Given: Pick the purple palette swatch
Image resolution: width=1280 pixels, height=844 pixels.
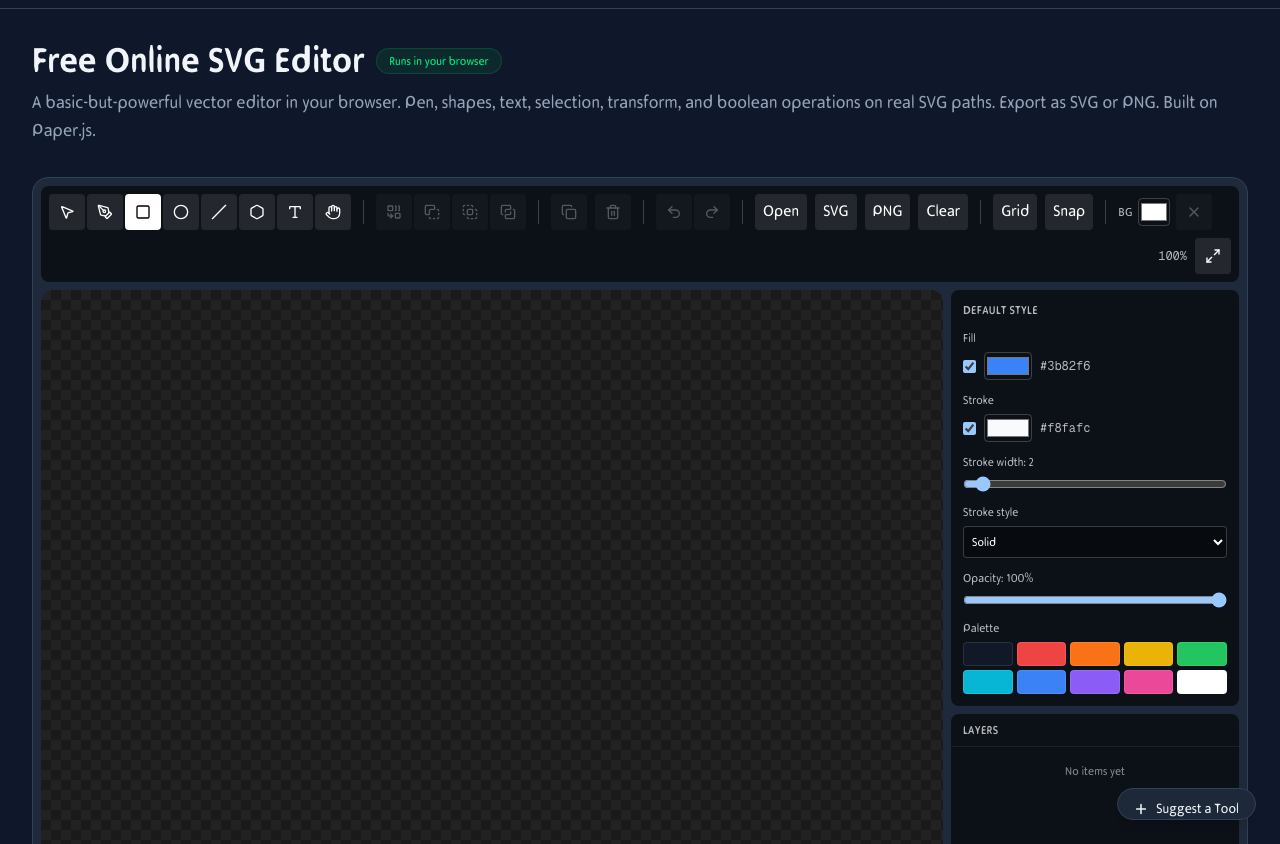Looking at the screenshot, I should tap(1095, 682).
